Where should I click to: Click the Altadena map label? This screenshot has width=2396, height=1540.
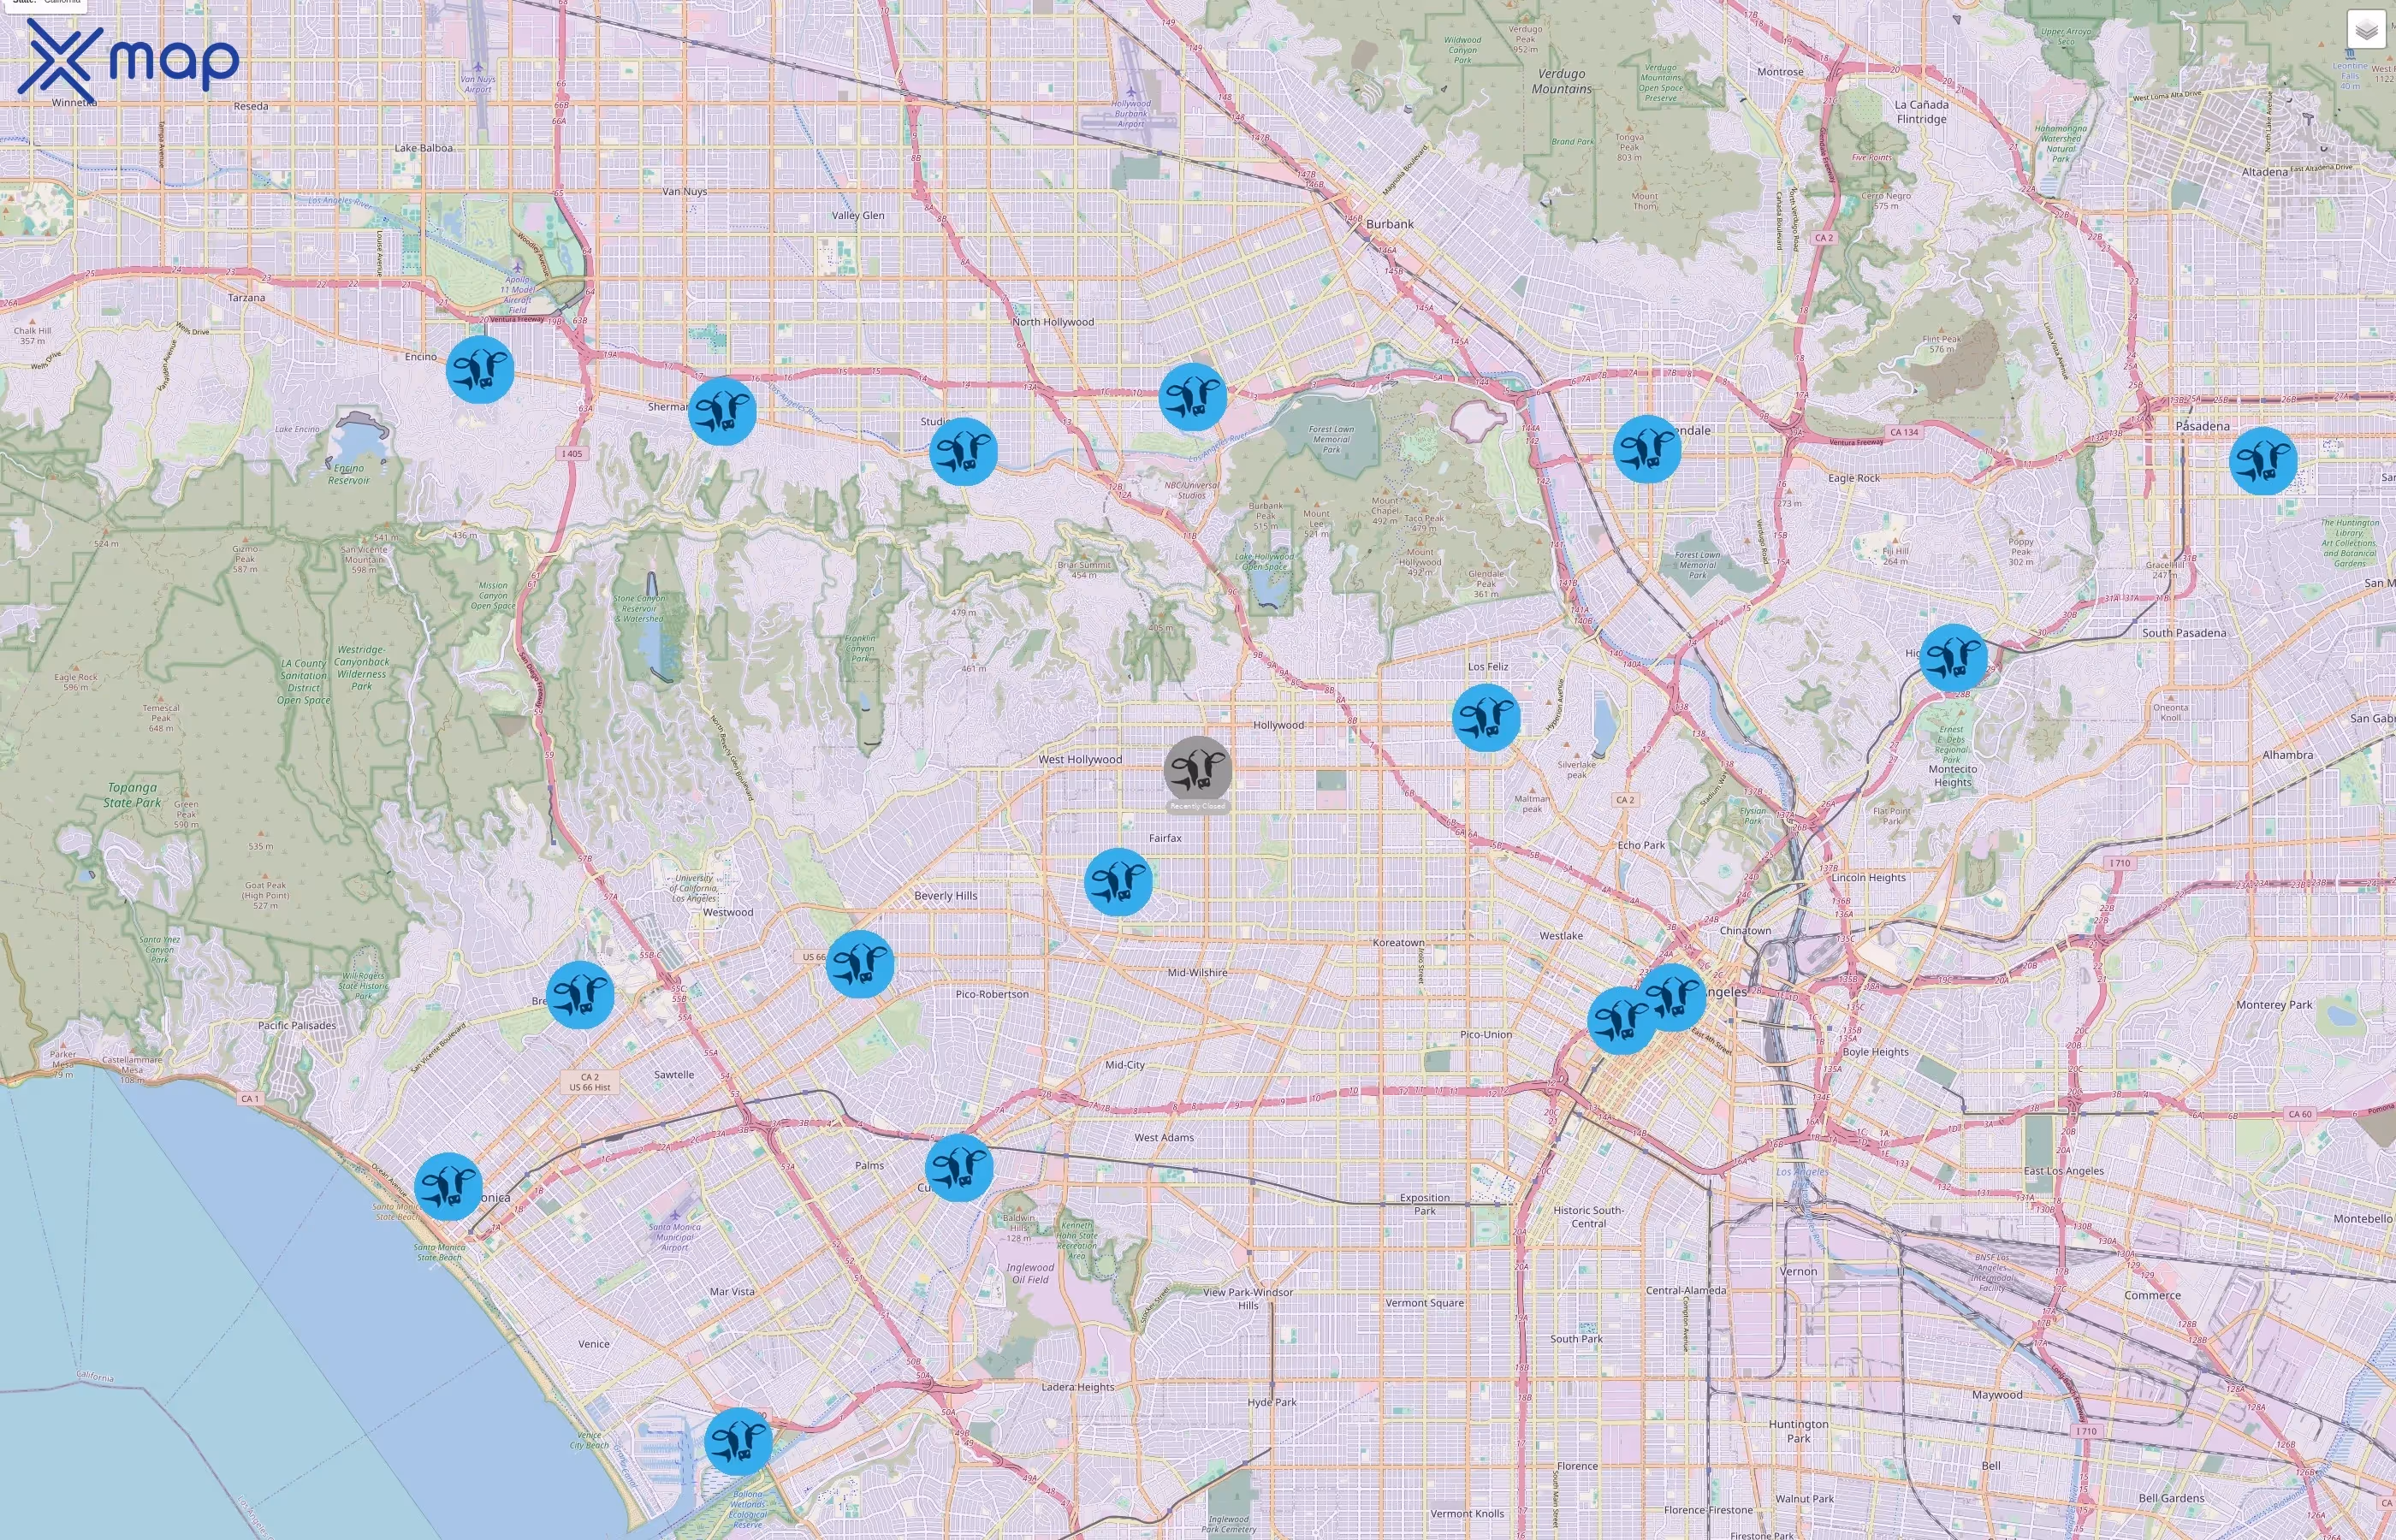(2264, 172)
